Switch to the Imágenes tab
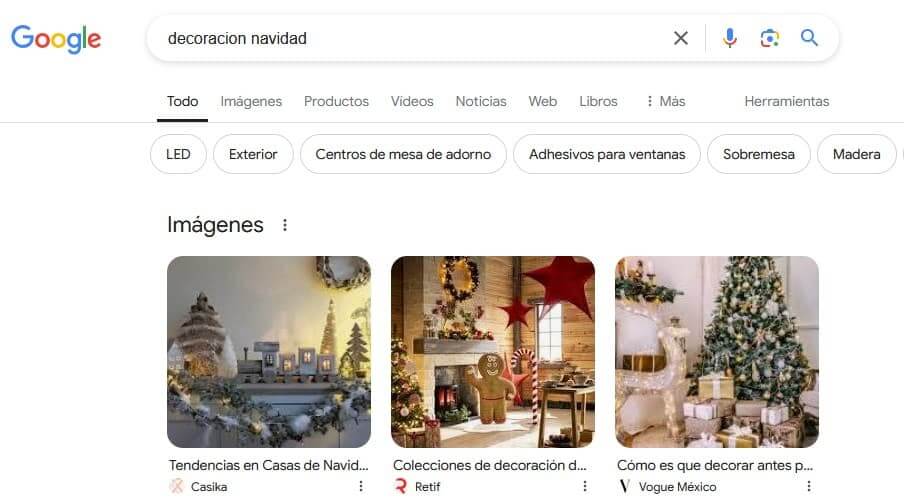 coord(251,101)
